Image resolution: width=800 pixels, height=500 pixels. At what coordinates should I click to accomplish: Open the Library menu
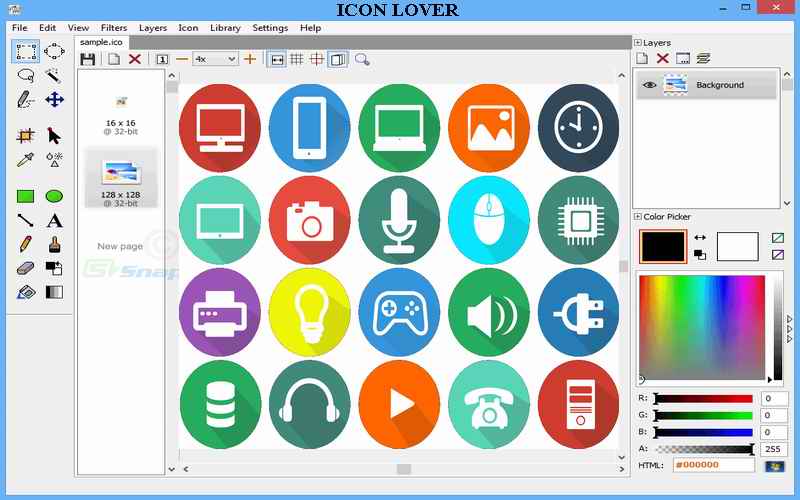225,28
